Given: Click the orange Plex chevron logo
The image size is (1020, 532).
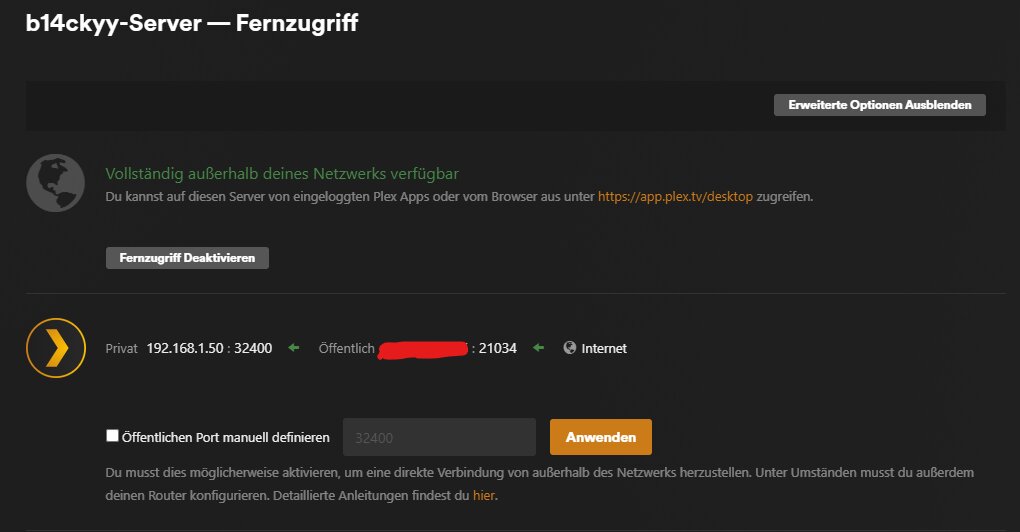Looking at the screenshot, I should pos(56,348).
